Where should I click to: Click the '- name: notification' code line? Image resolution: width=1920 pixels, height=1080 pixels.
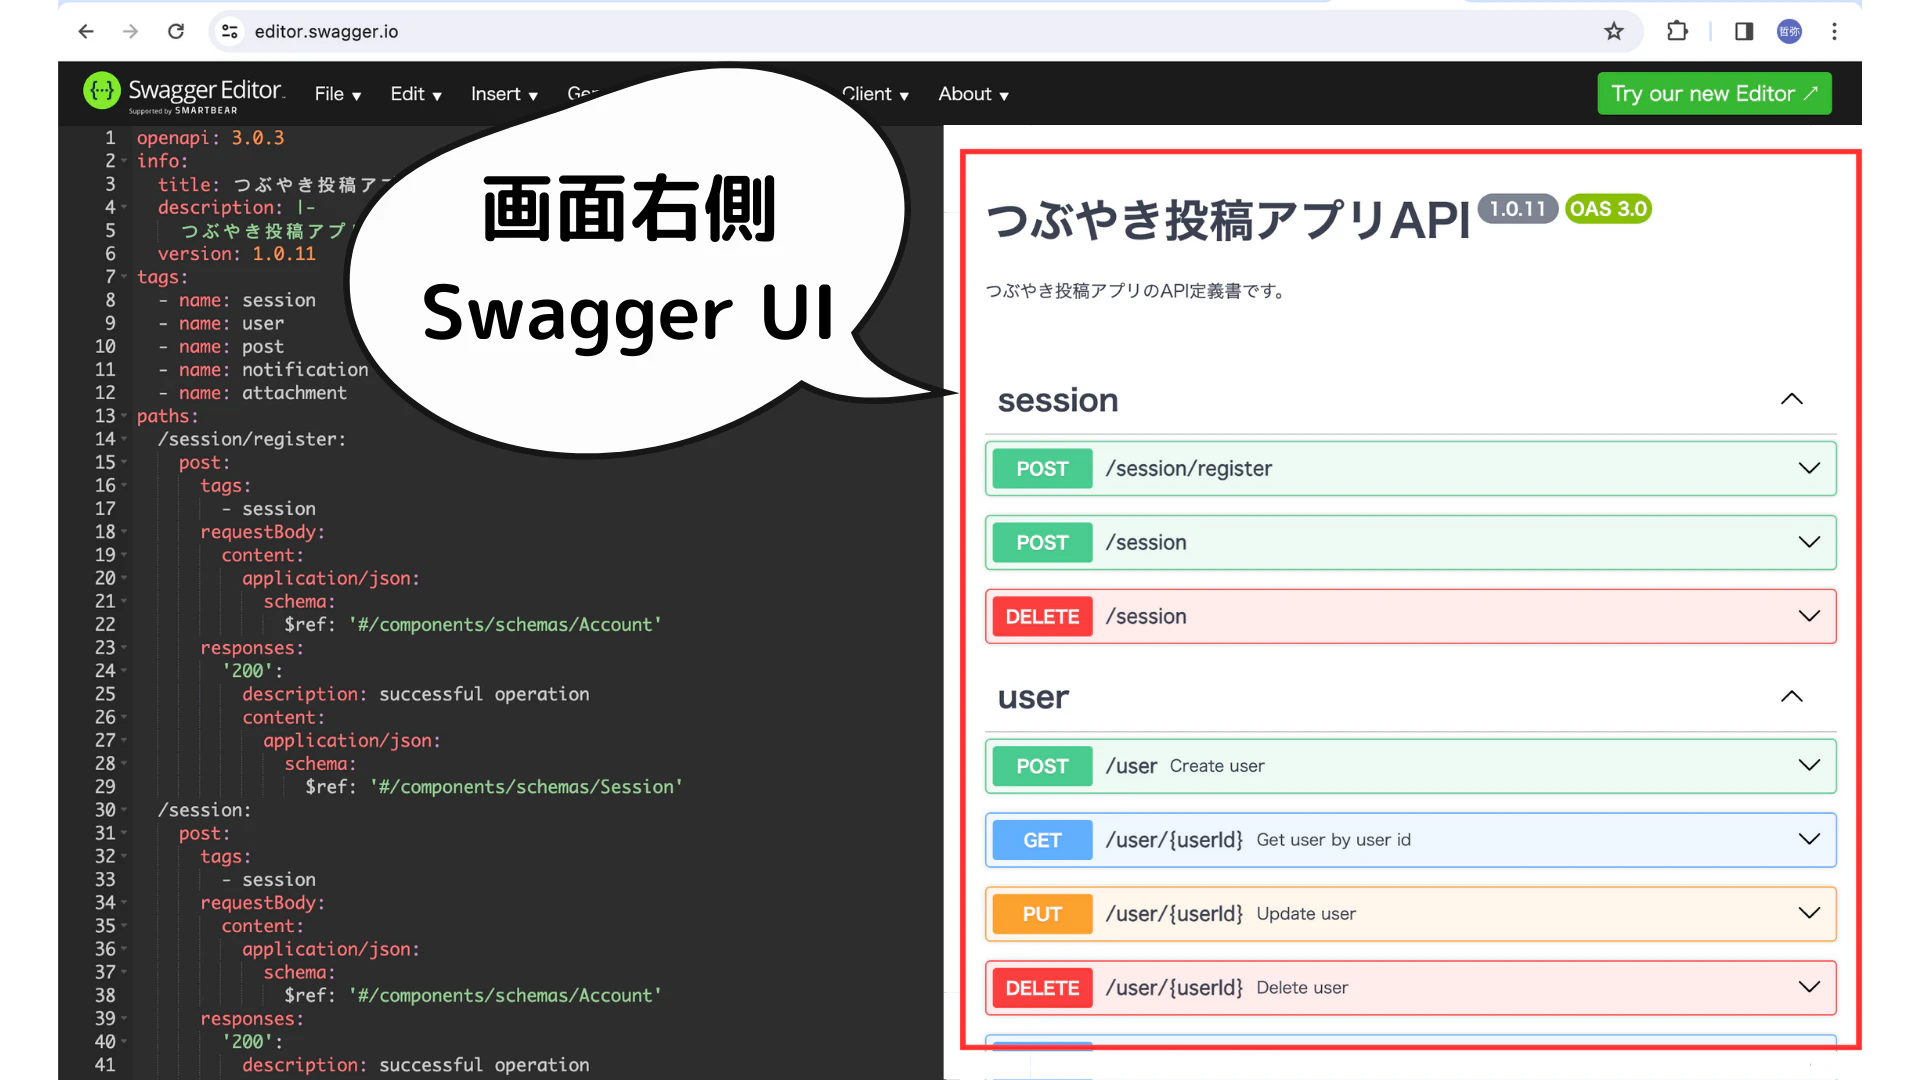(263, 370)
